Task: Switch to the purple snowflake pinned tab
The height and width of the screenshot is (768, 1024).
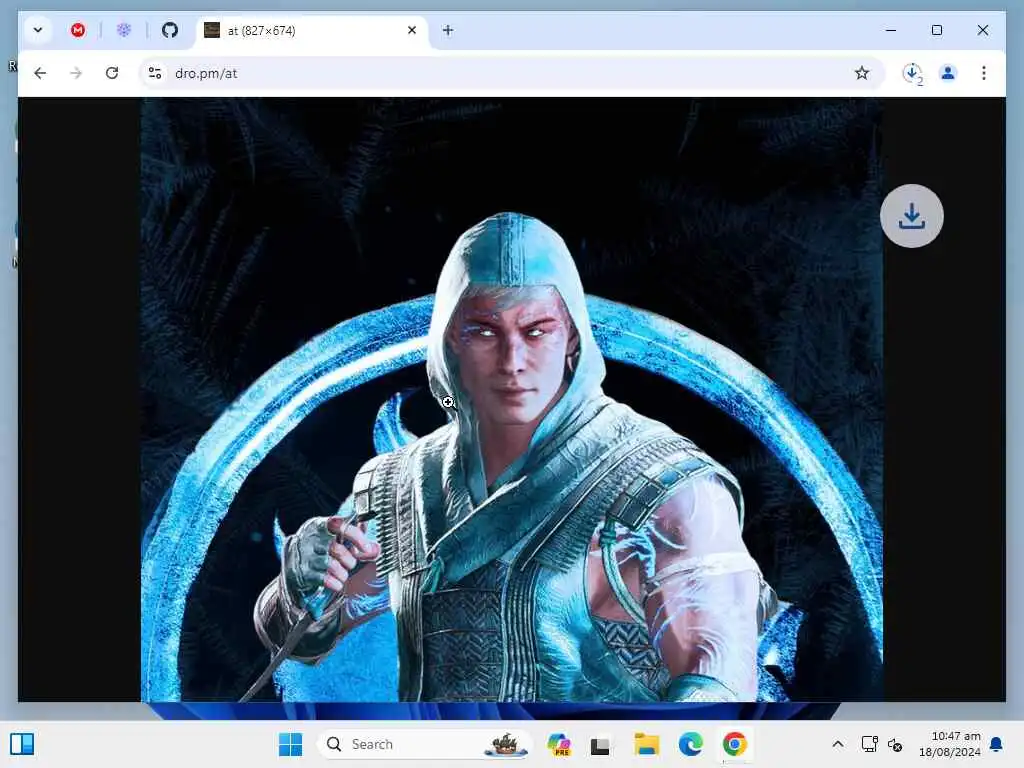Action: click(x=123, y=30)
